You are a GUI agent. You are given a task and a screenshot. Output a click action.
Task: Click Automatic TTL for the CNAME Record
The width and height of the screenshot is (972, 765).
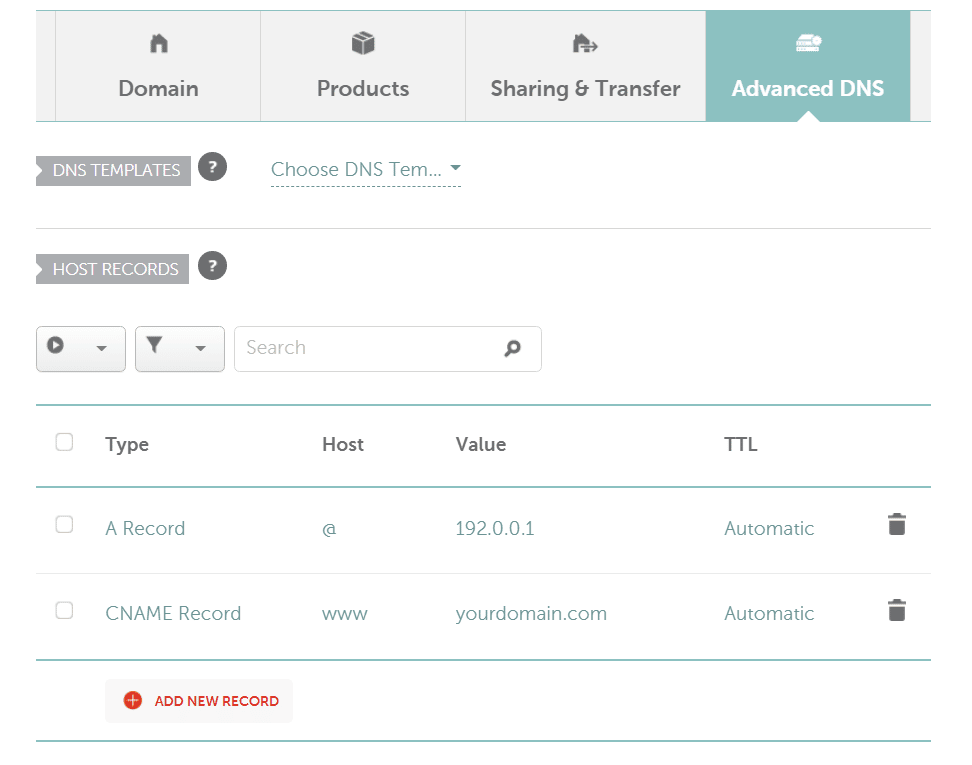click(x=769, y=614)
